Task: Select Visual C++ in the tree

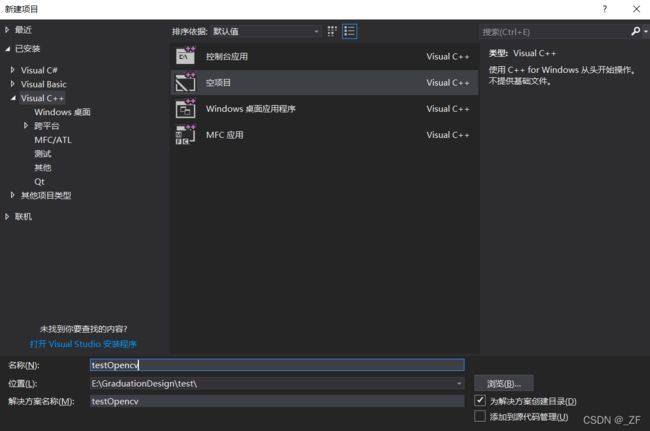Action: pyautogui.click(x=42, y=98)
